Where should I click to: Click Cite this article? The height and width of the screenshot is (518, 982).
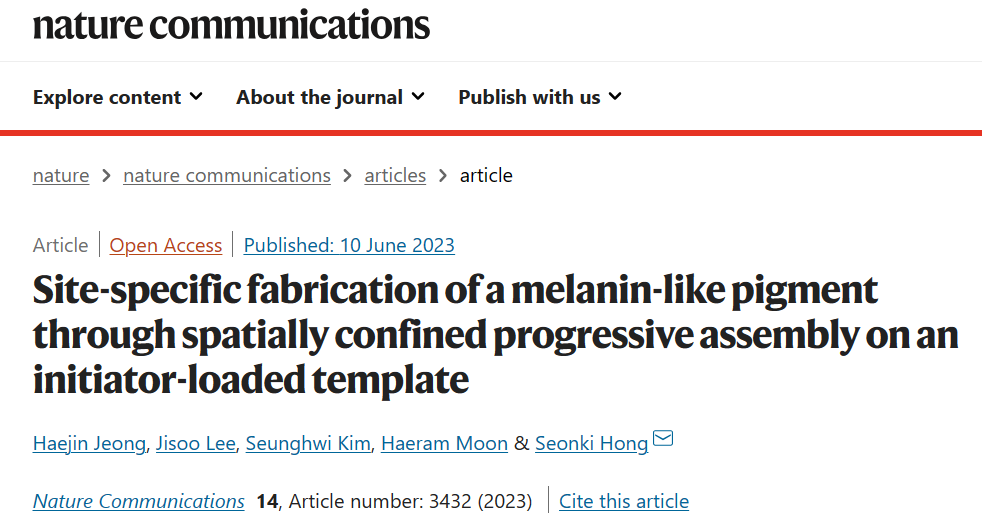point(624,501)
